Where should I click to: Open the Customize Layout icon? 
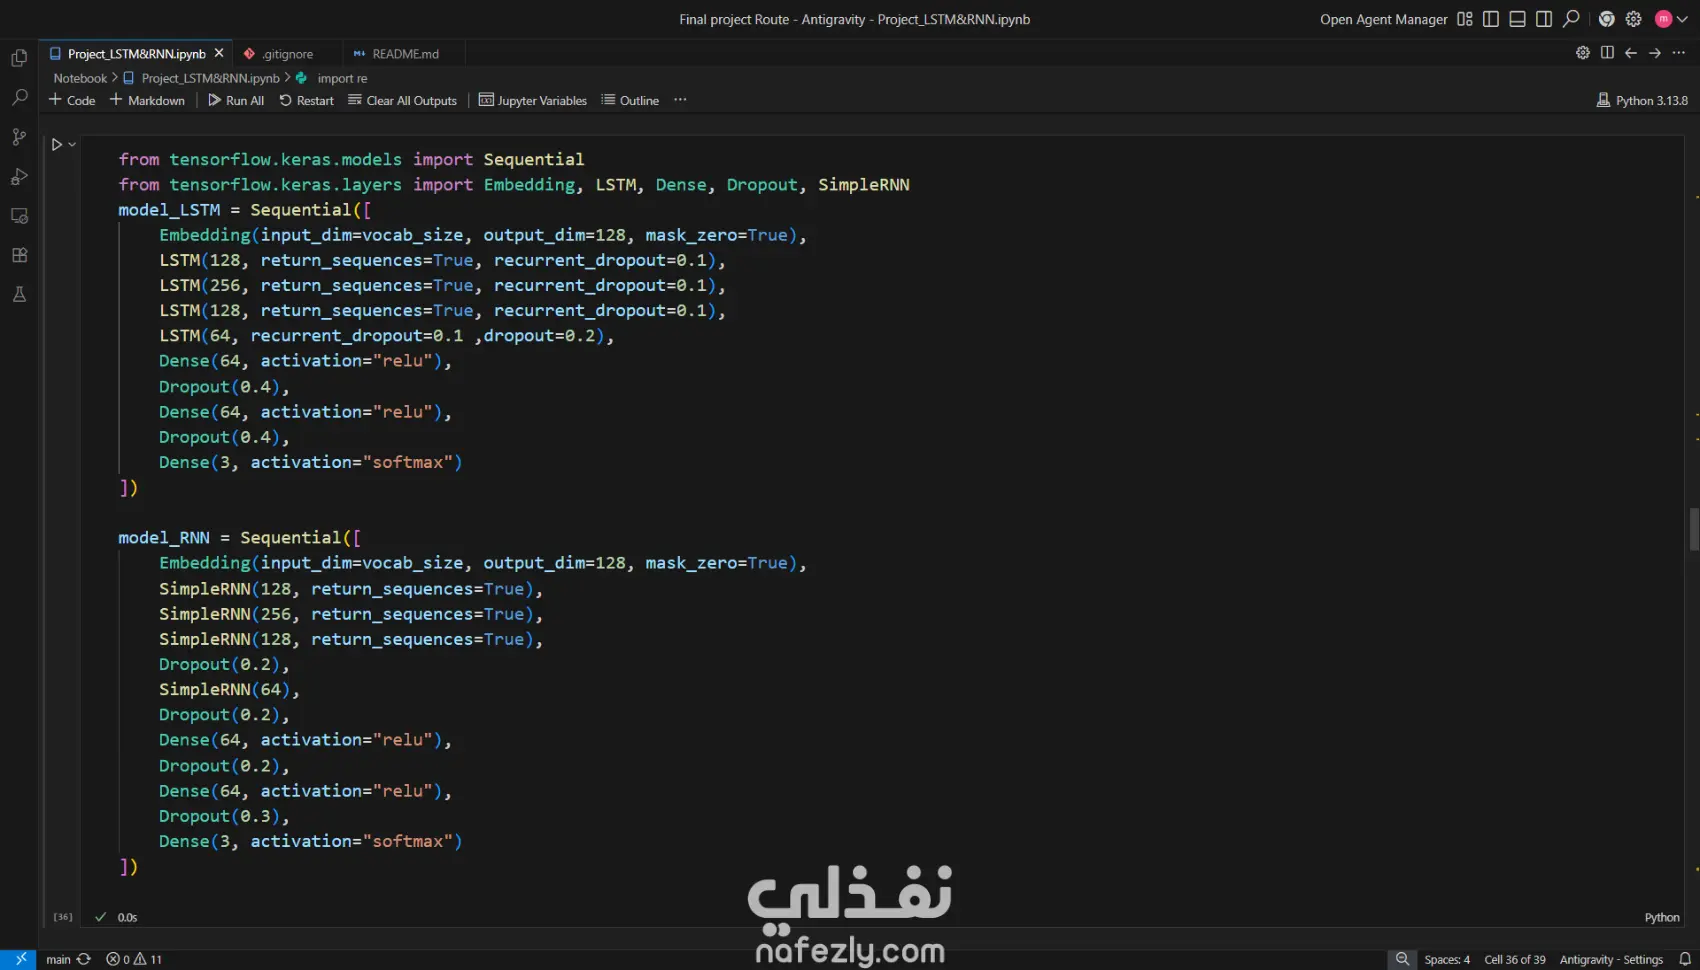(x=1465, y=19)
